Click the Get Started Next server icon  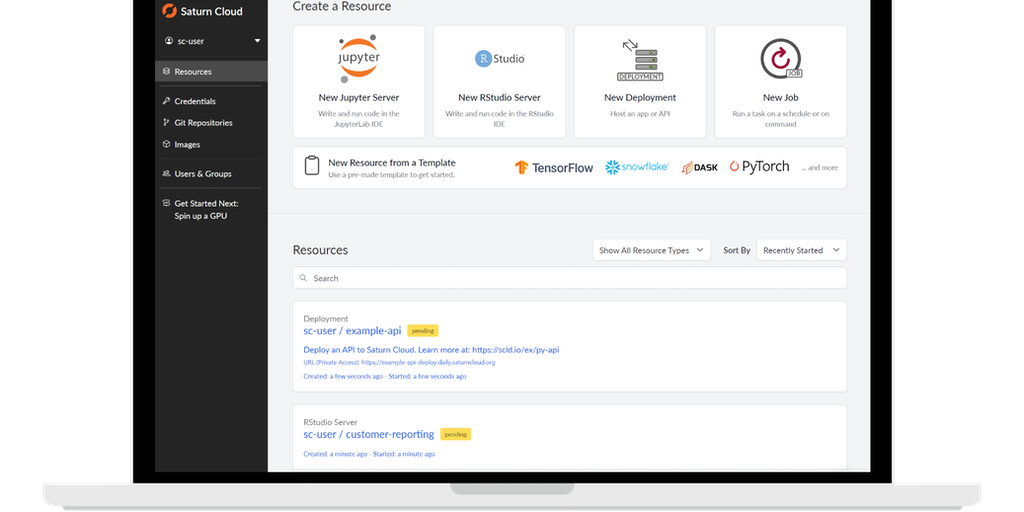pos(166,203)
